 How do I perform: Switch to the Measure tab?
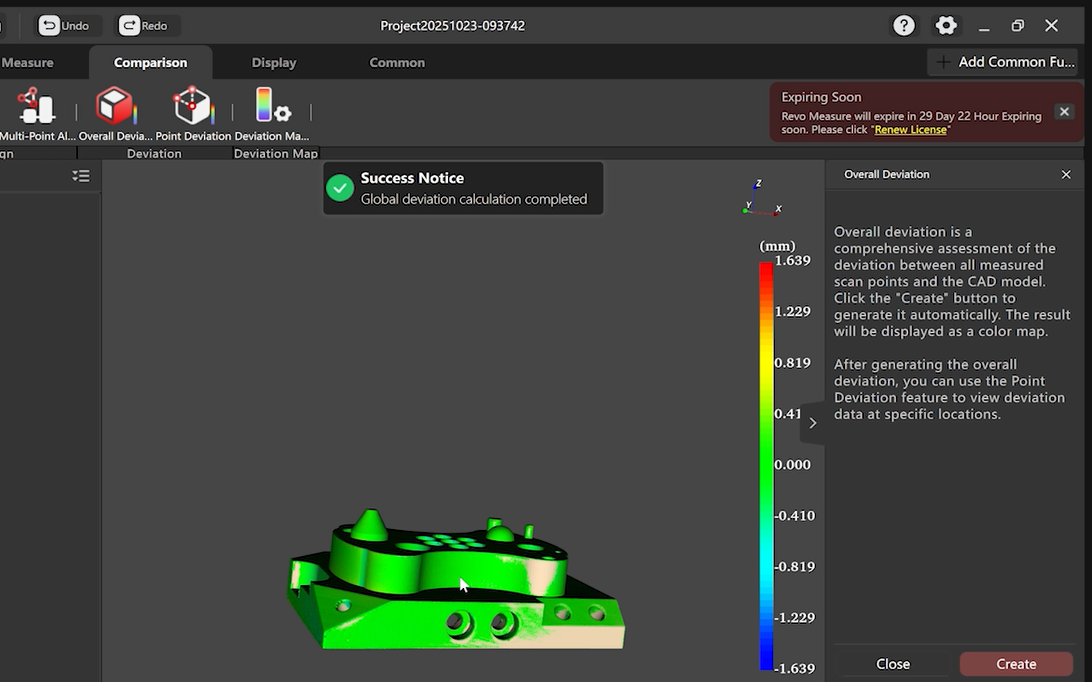(x=28, y=62)
